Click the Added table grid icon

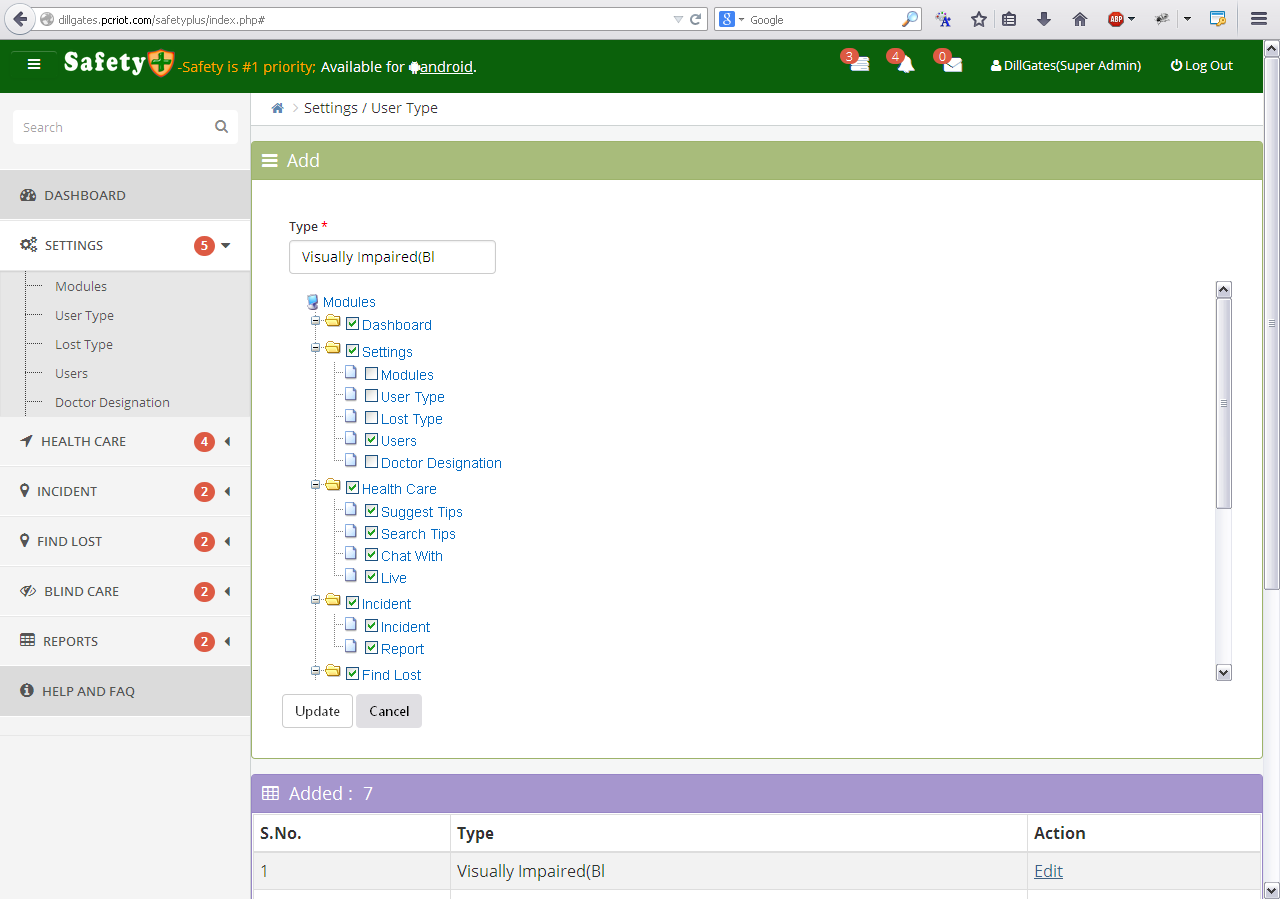tap(270, 793)
